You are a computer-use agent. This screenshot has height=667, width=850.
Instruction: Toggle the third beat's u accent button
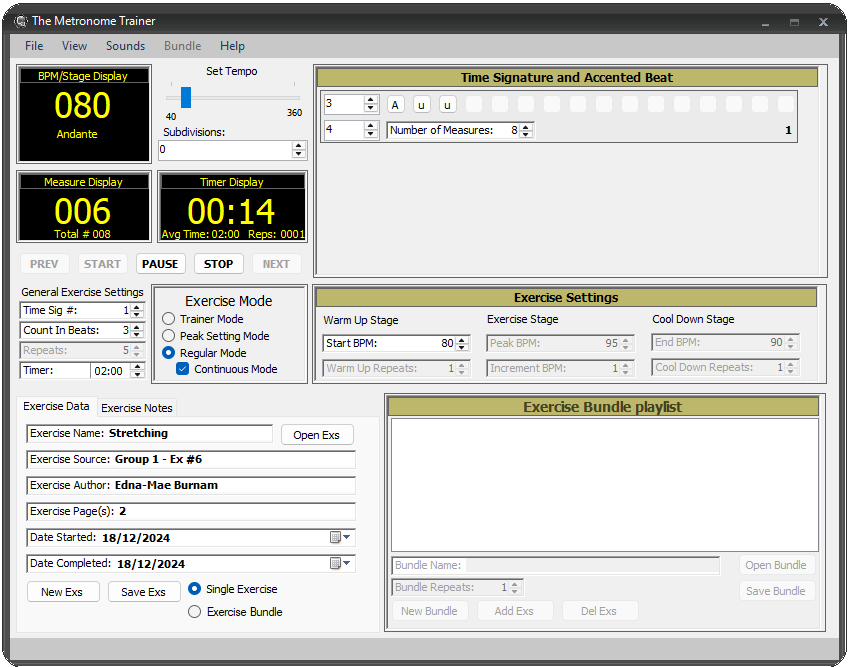point(446,104)
